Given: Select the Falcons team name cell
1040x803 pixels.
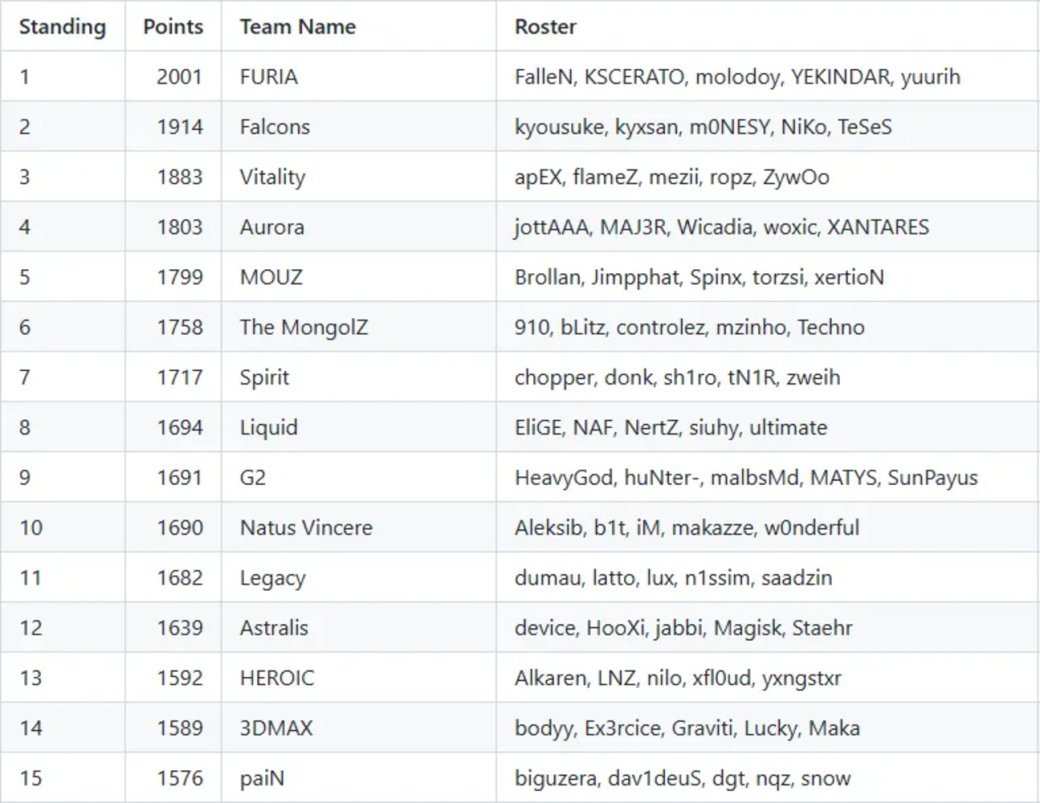Looking at the screenshot, I should pyautogui.click(x=275, y=127).
